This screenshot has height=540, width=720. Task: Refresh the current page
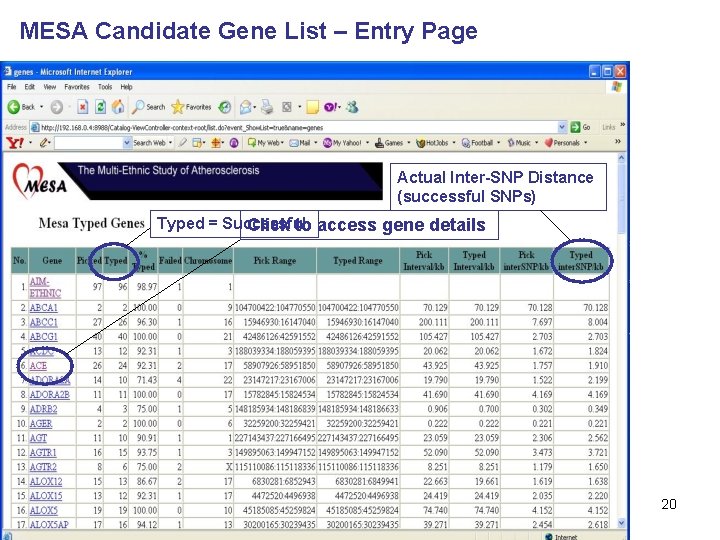coord(100,107)
